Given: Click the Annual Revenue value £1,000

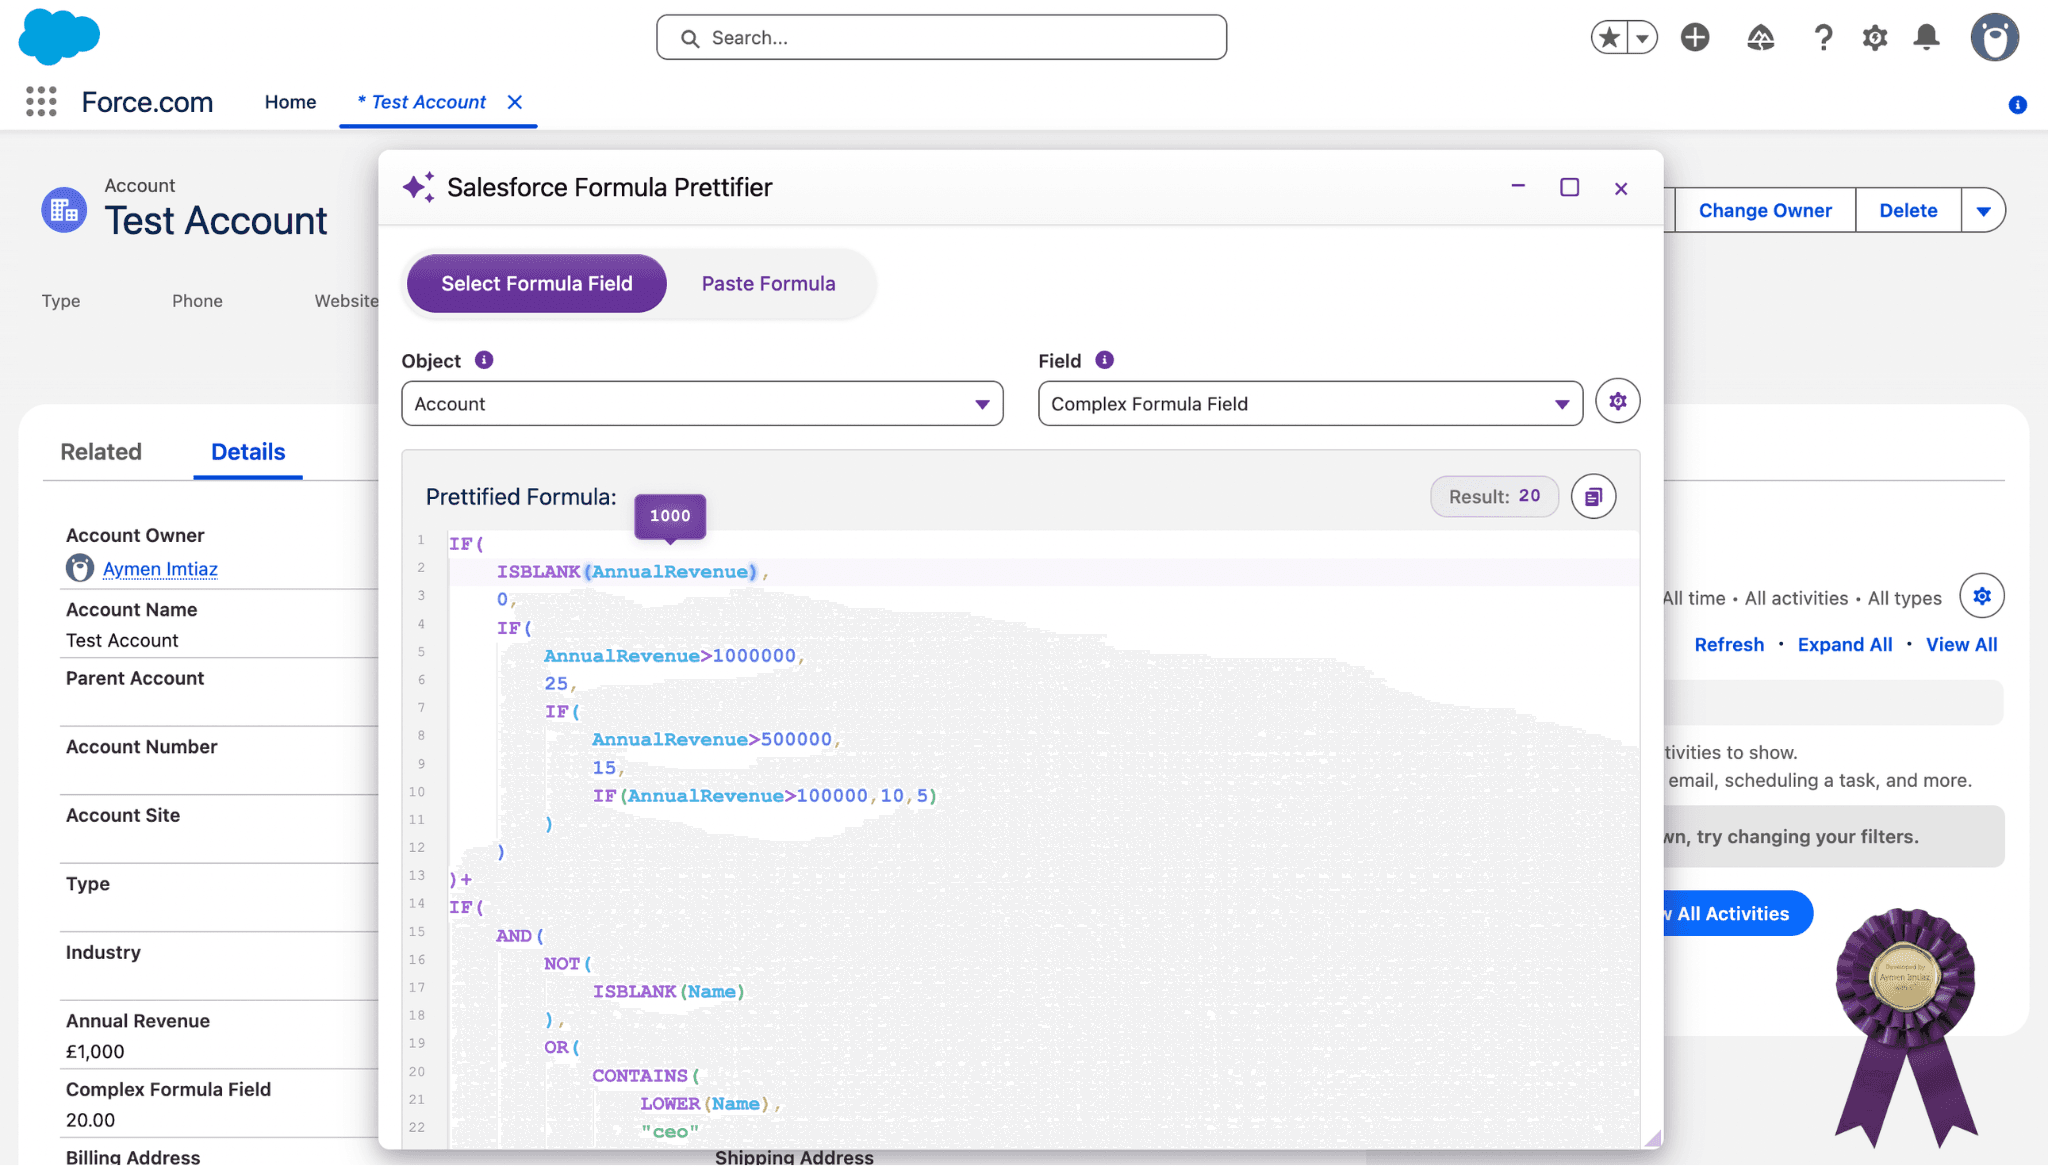Looking at the screenshot, I should tap(95, 1052).
